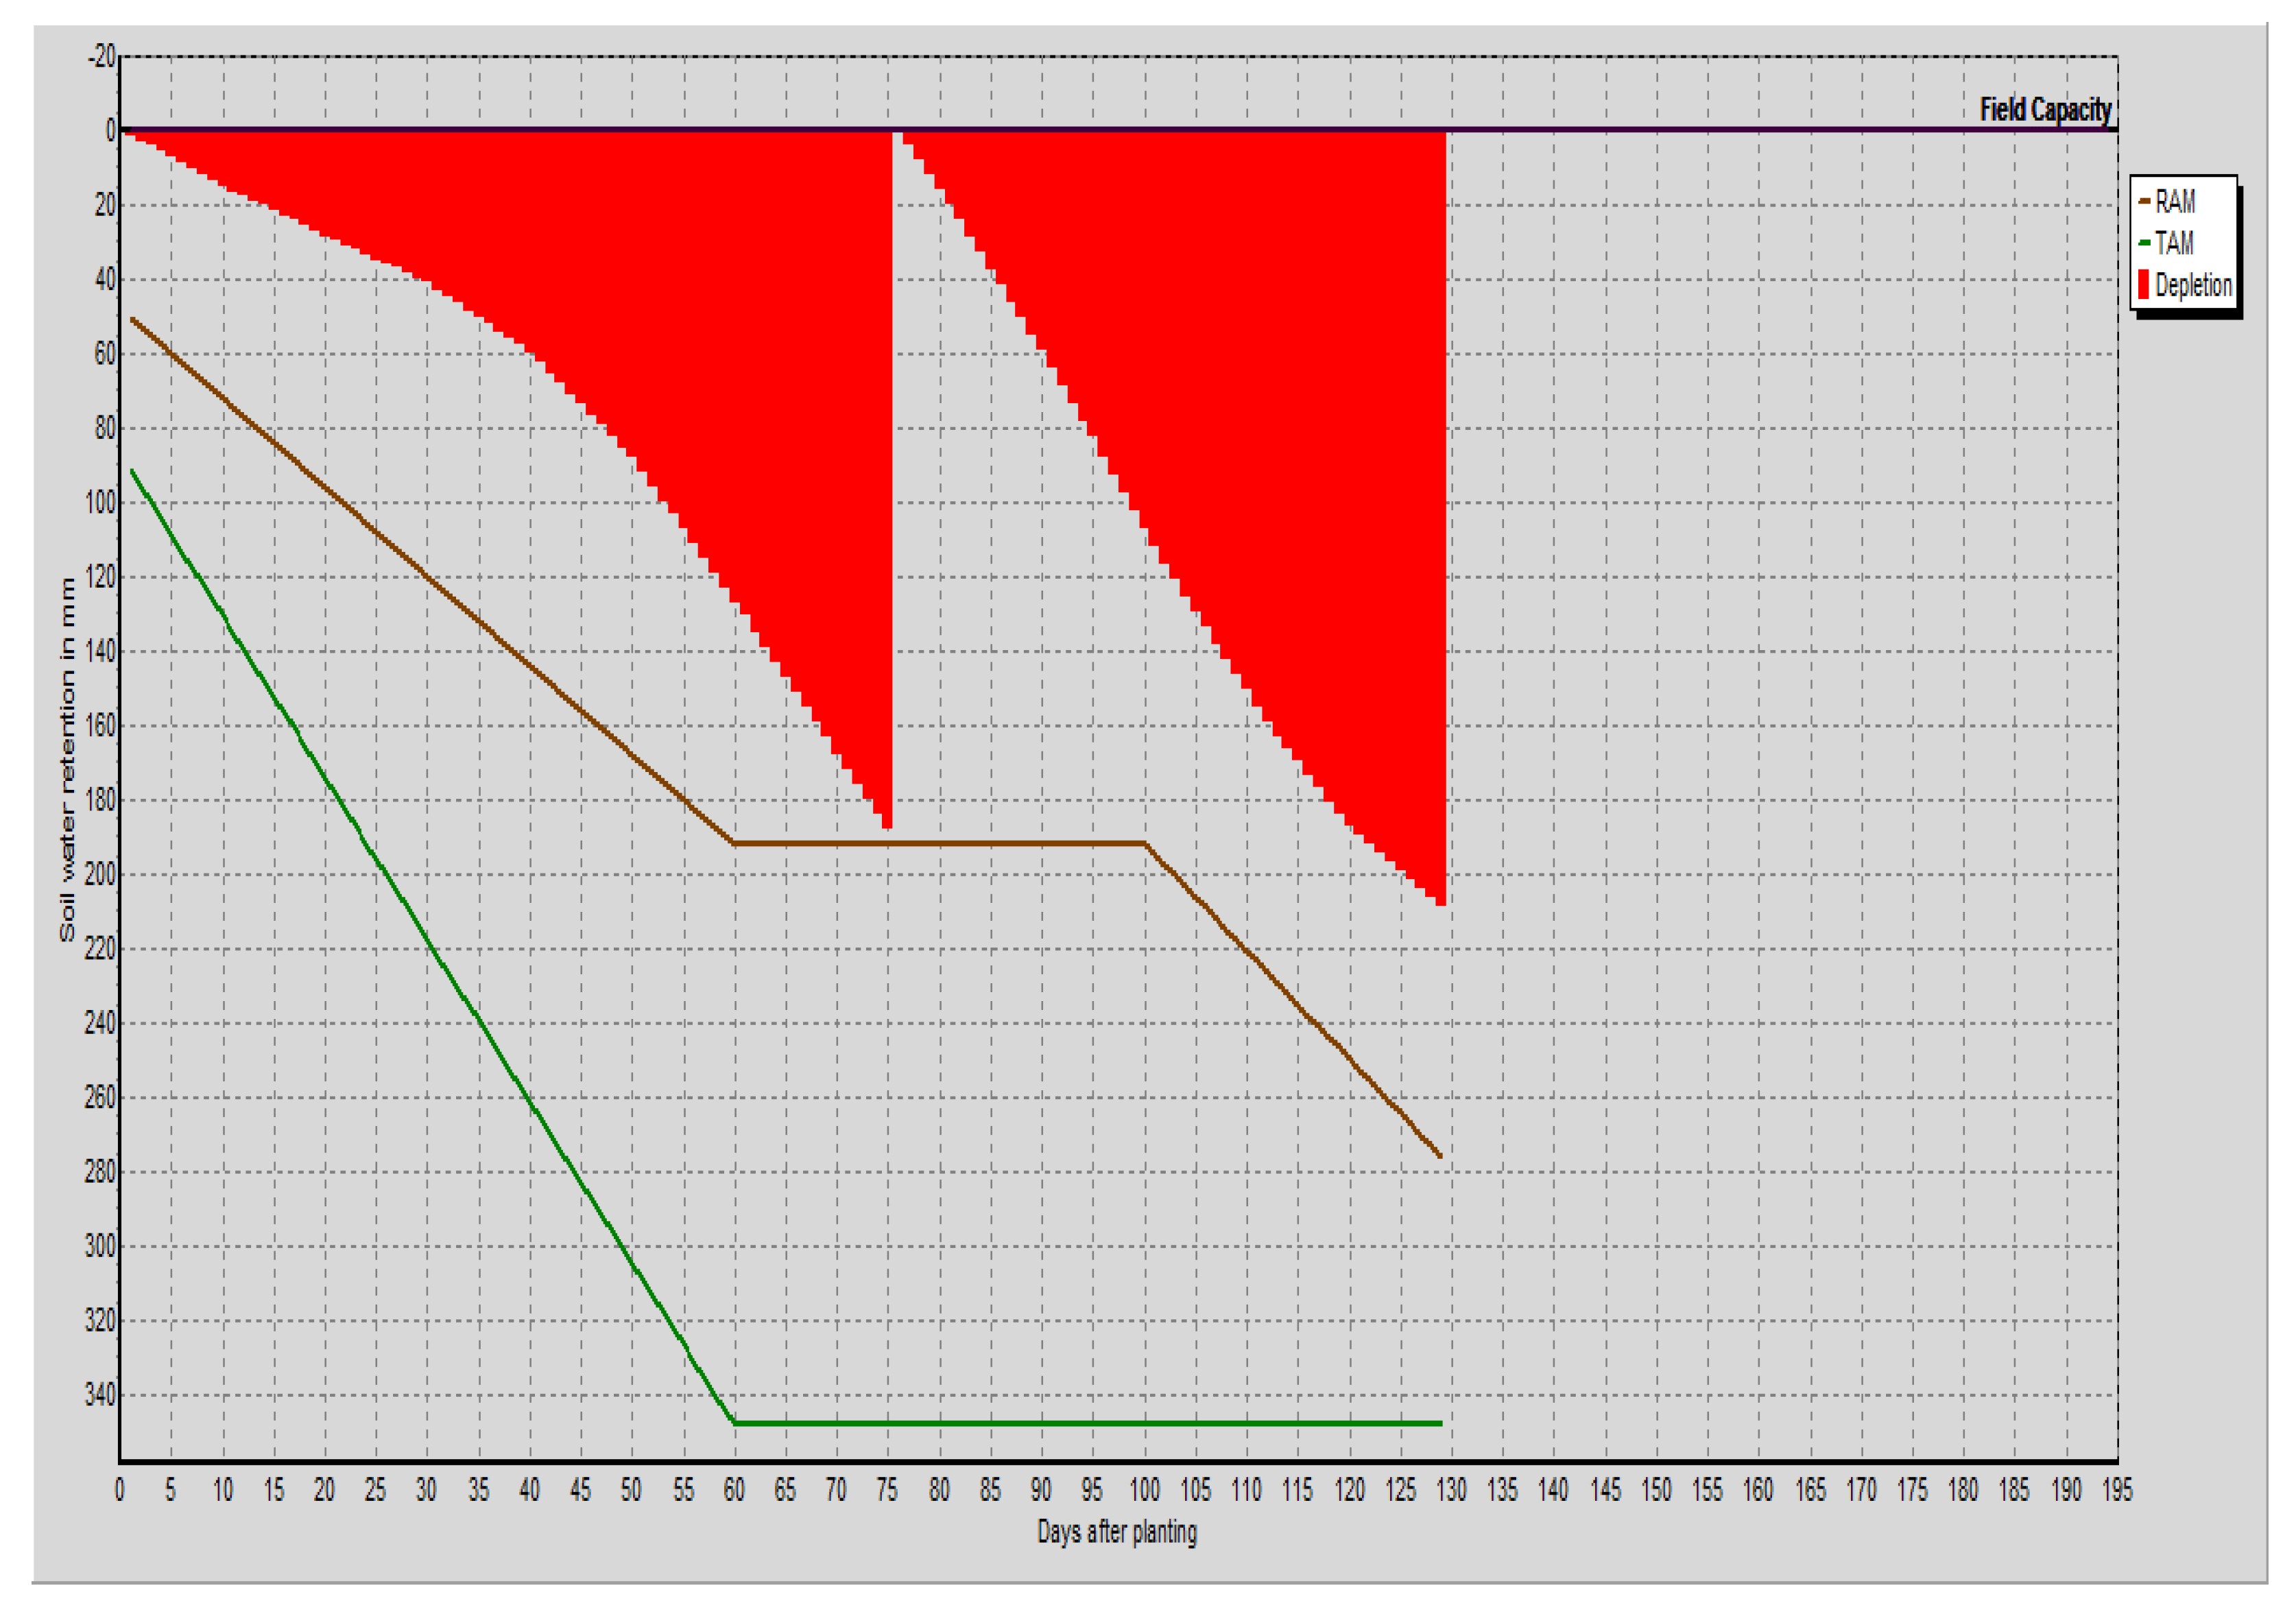
Task: Click the y-axis tick label -20
Action: [x=101, y=56]
